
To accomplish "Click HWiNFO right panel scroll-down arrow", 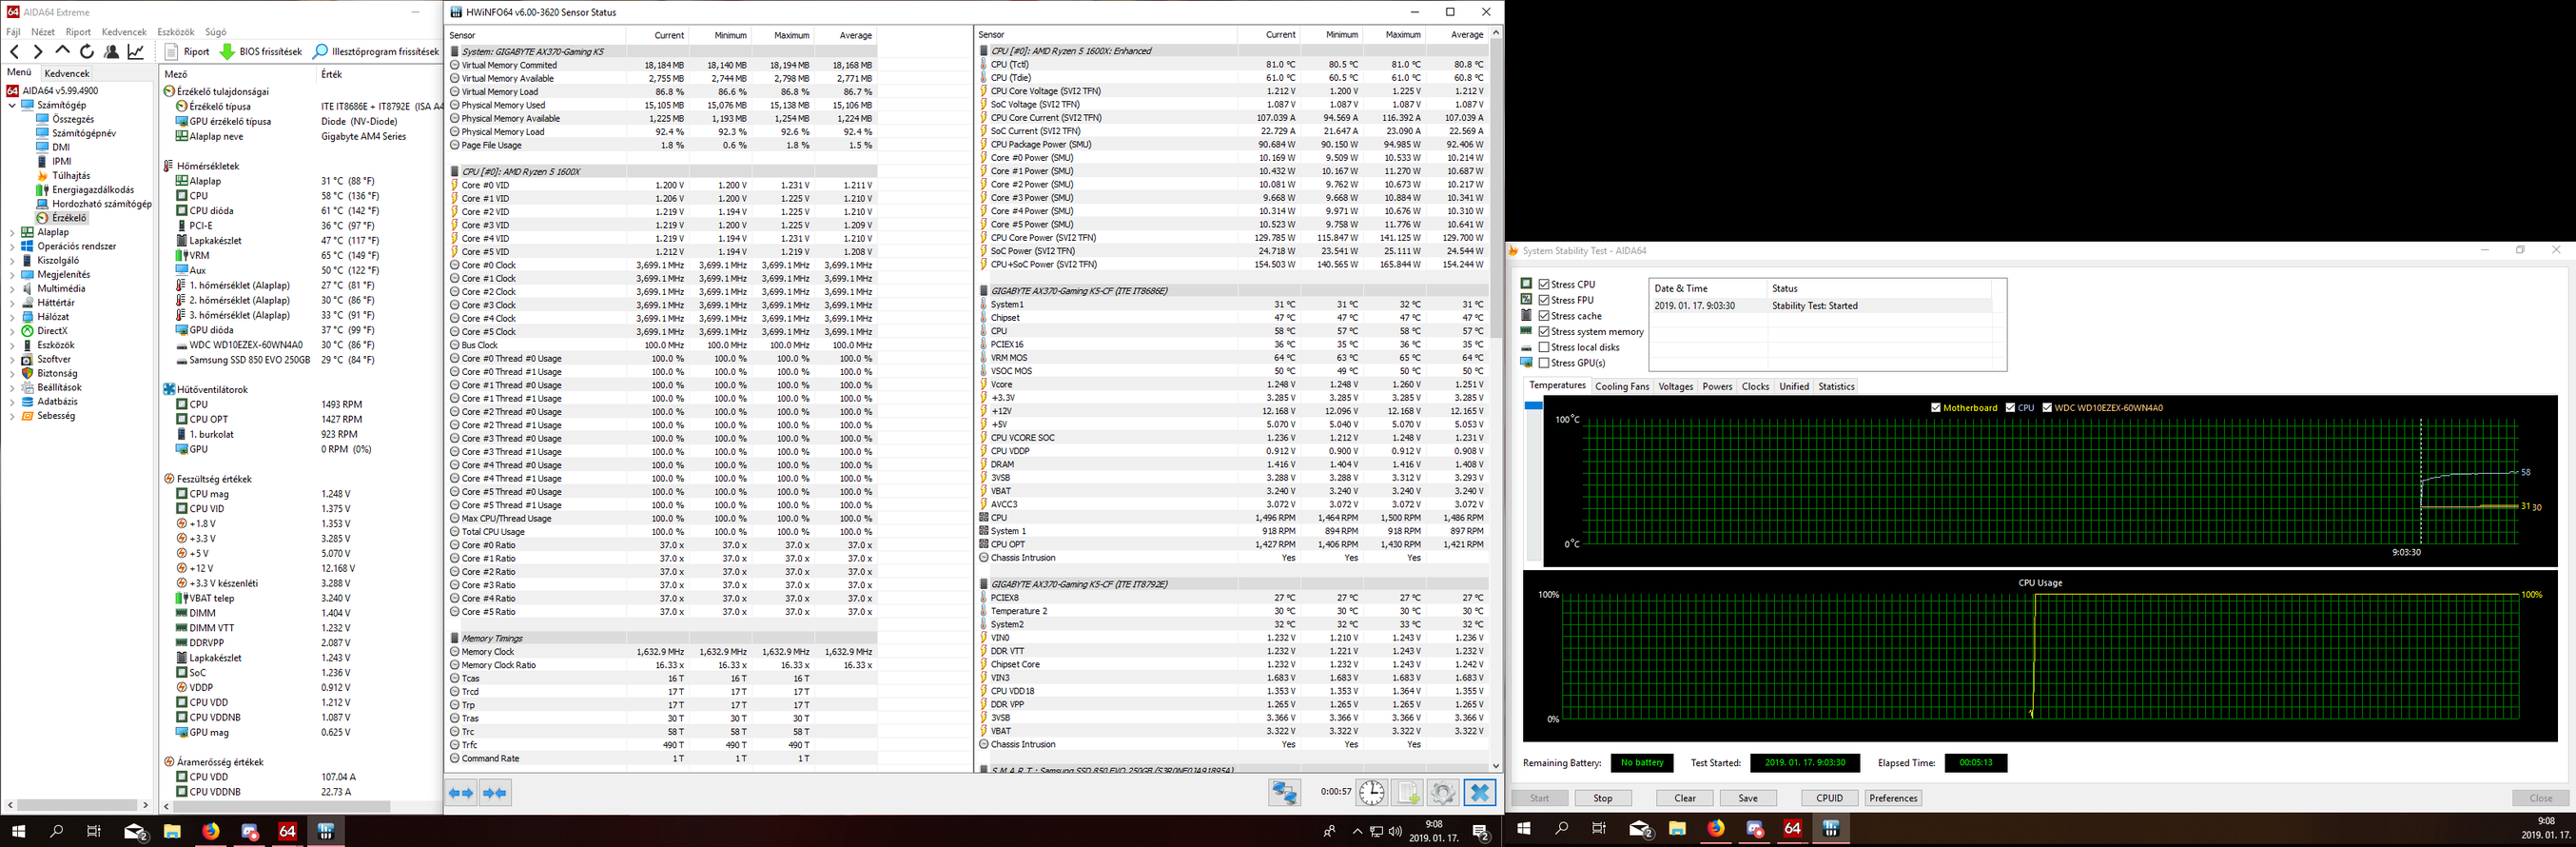I will point(1496,766).
